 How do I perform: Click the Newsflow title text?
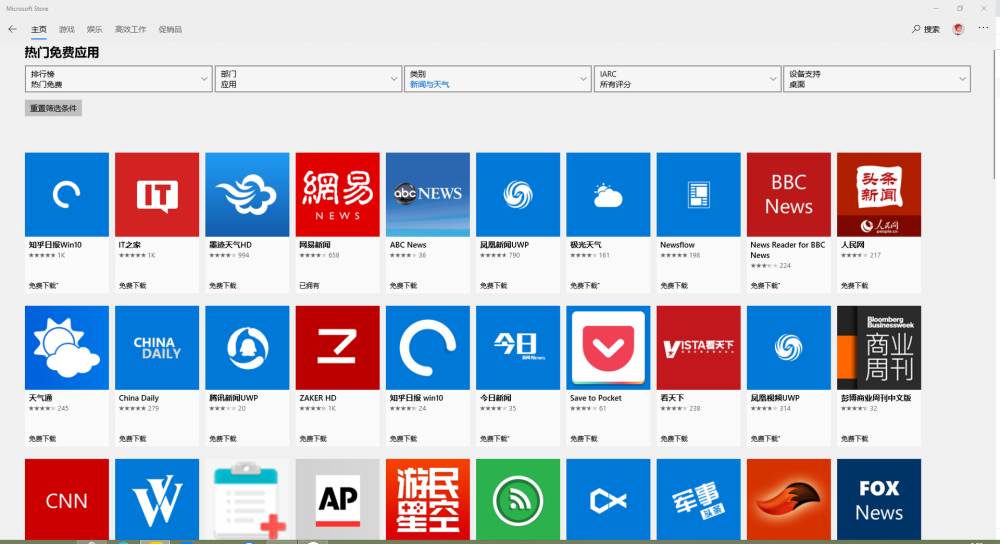coord(677,245)
